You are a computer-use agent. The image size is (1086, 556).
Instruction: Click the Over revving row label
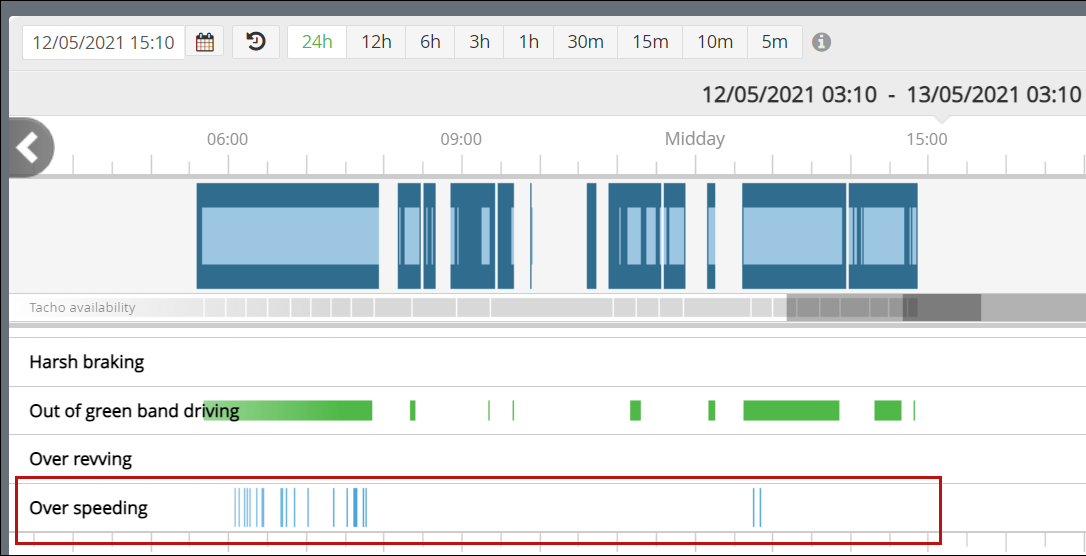click(x=80, y=458)
